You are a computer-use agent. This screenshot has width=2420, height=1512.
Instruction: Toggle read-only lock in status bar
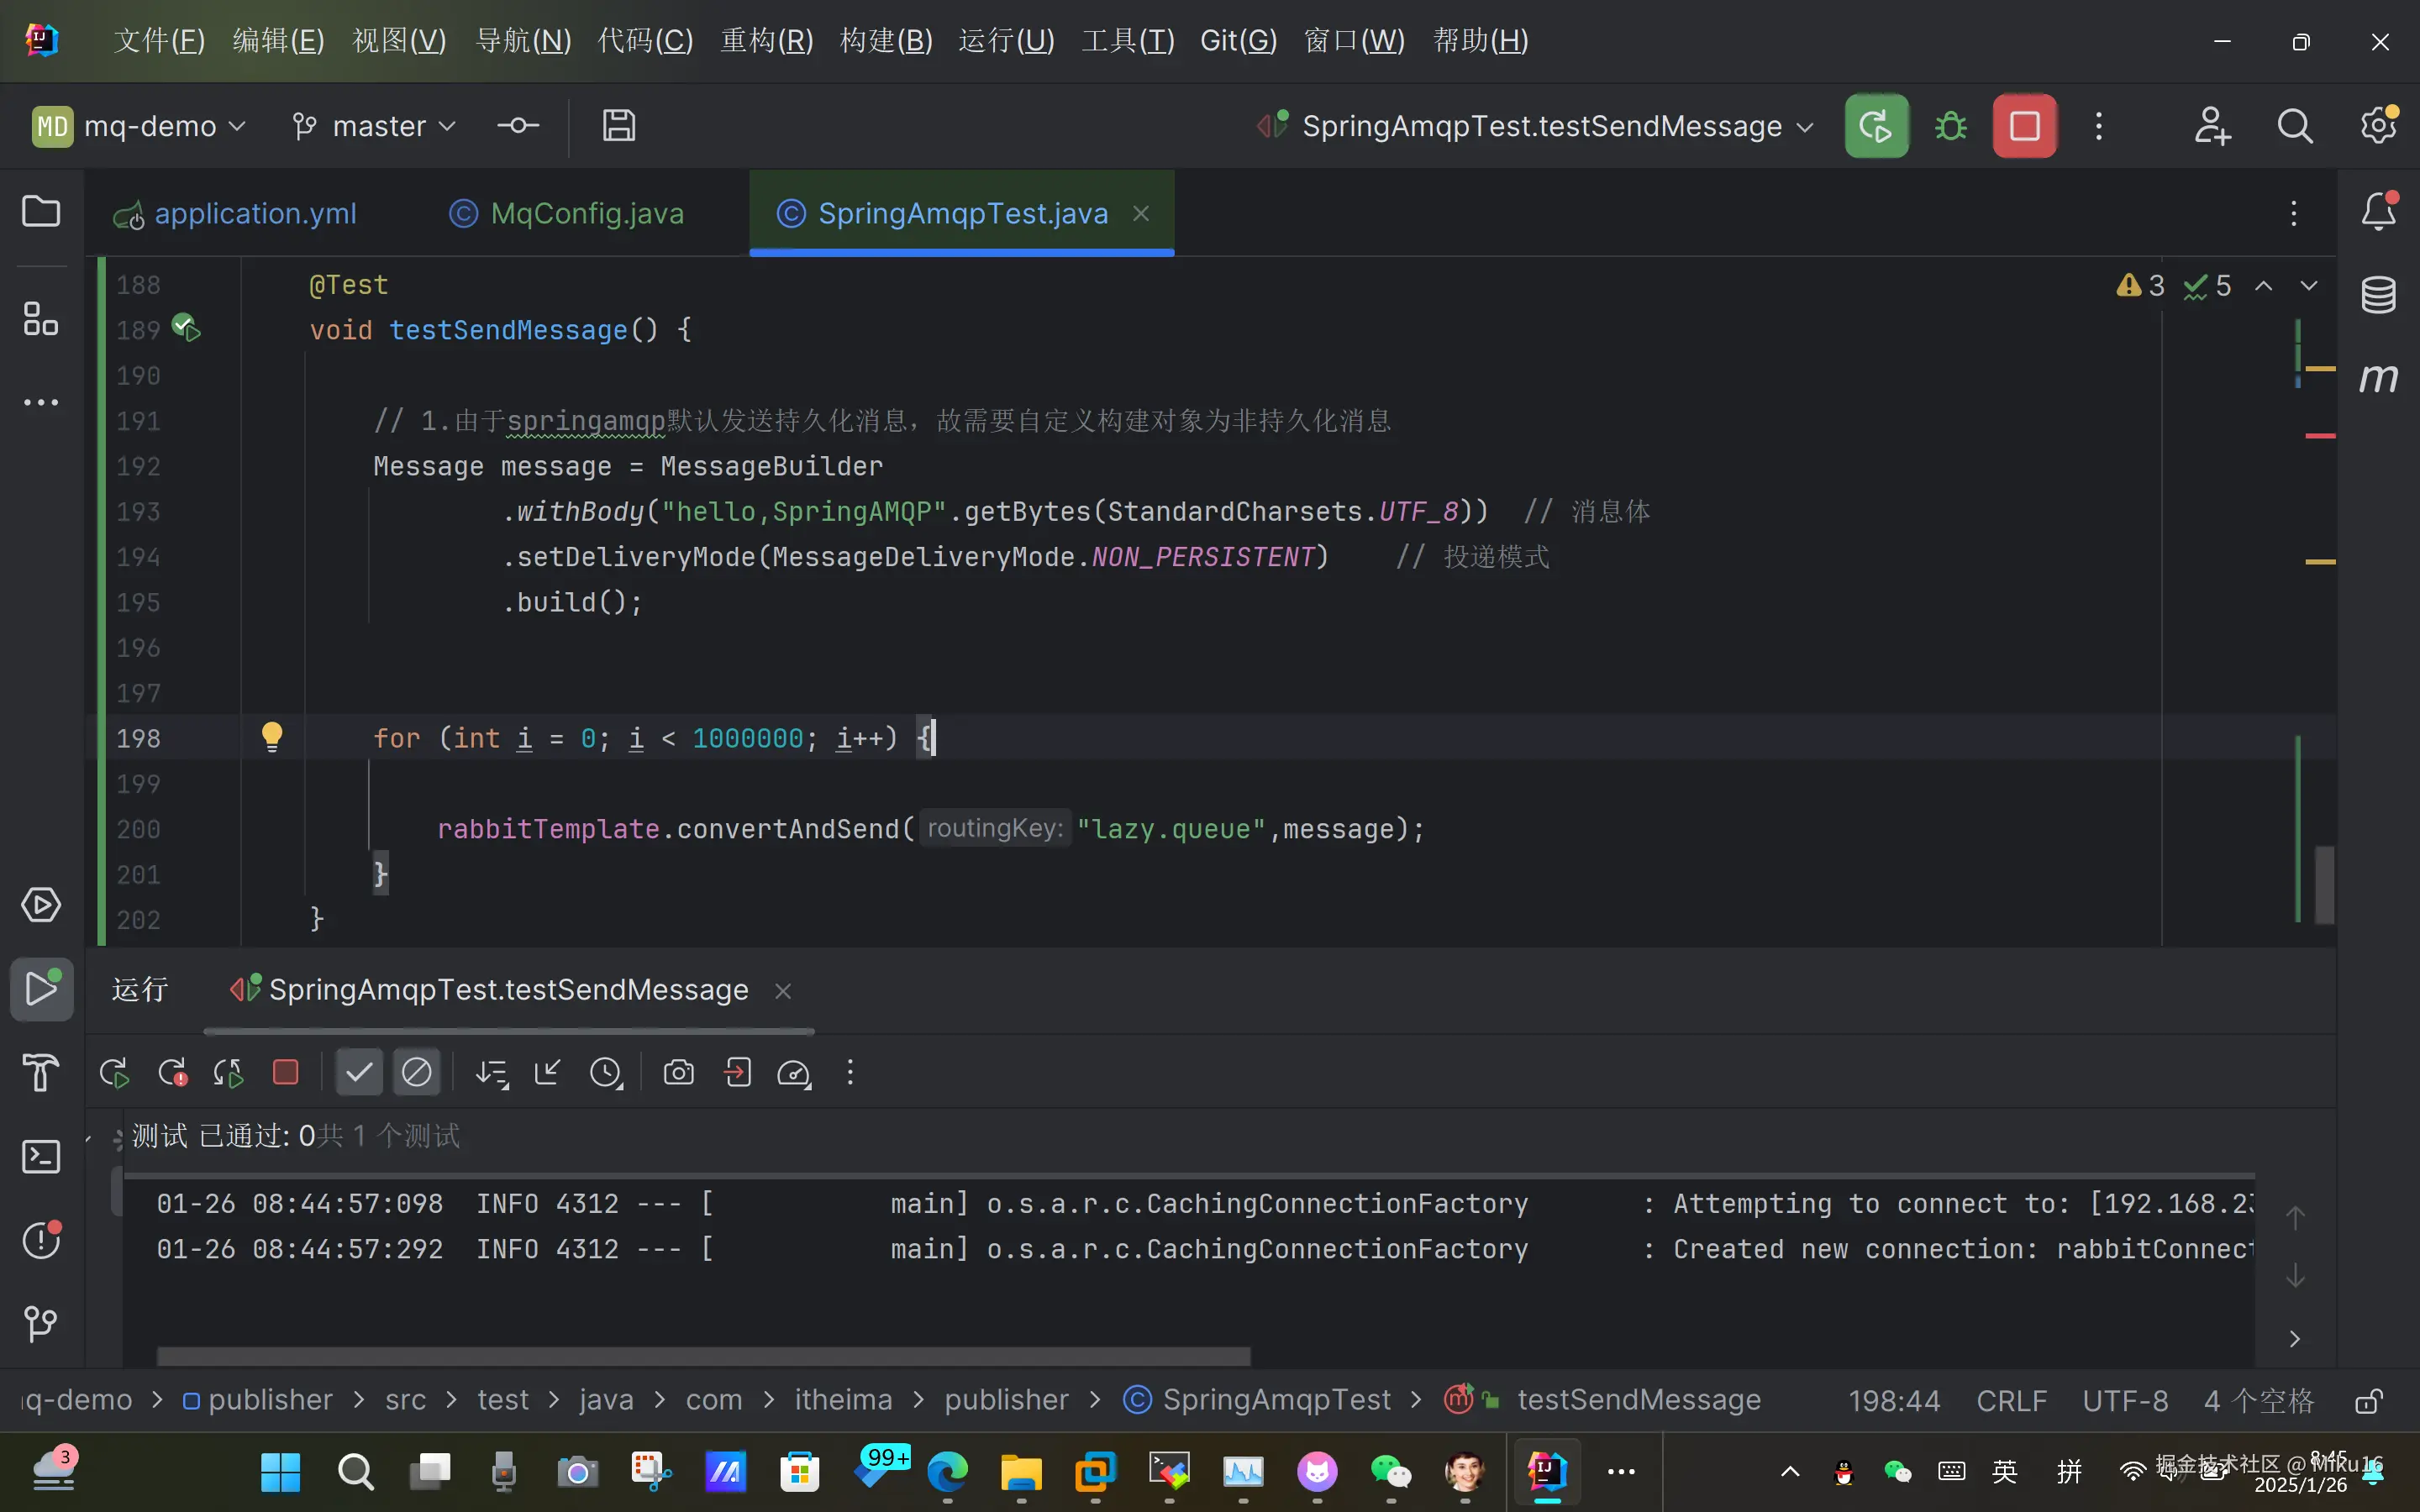(2368, 1400)
